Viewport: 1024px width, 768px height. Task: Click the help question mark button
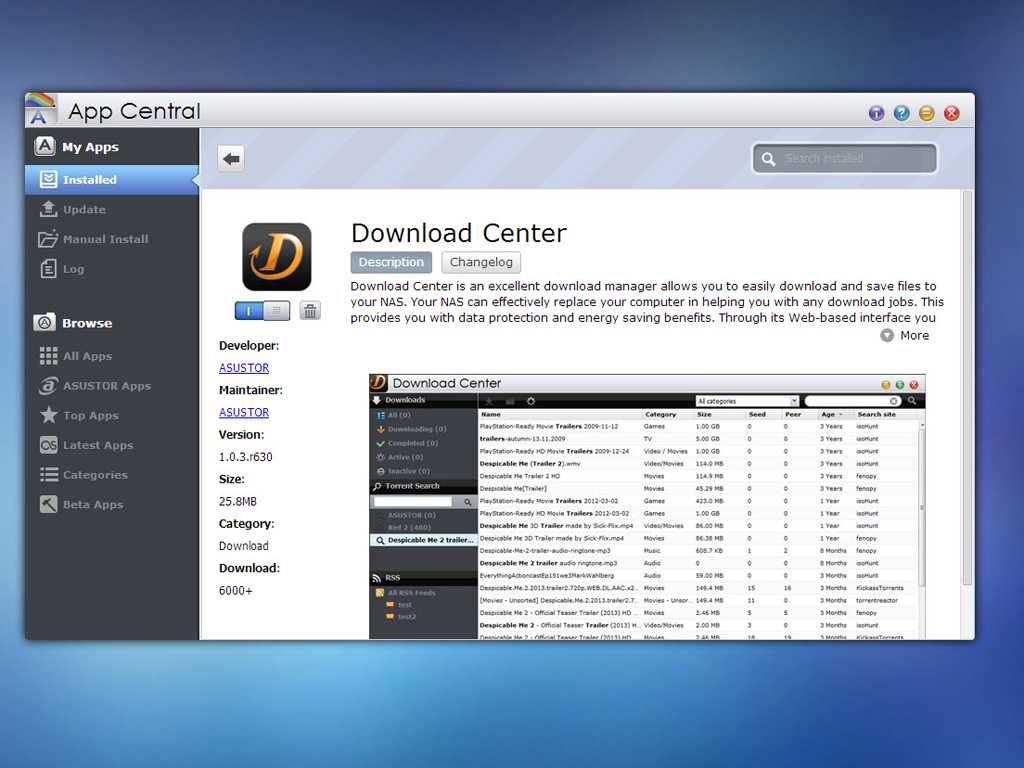(x=901, y=113)
